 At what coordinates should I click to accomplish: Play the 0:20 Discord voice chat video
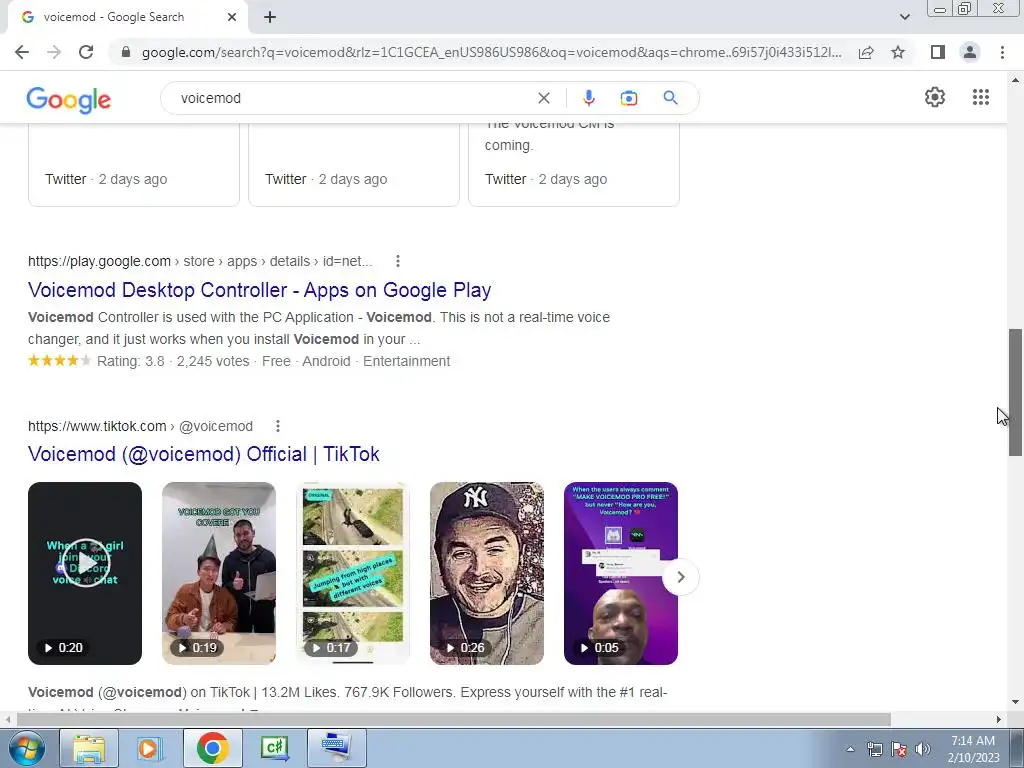pos(85,573)
